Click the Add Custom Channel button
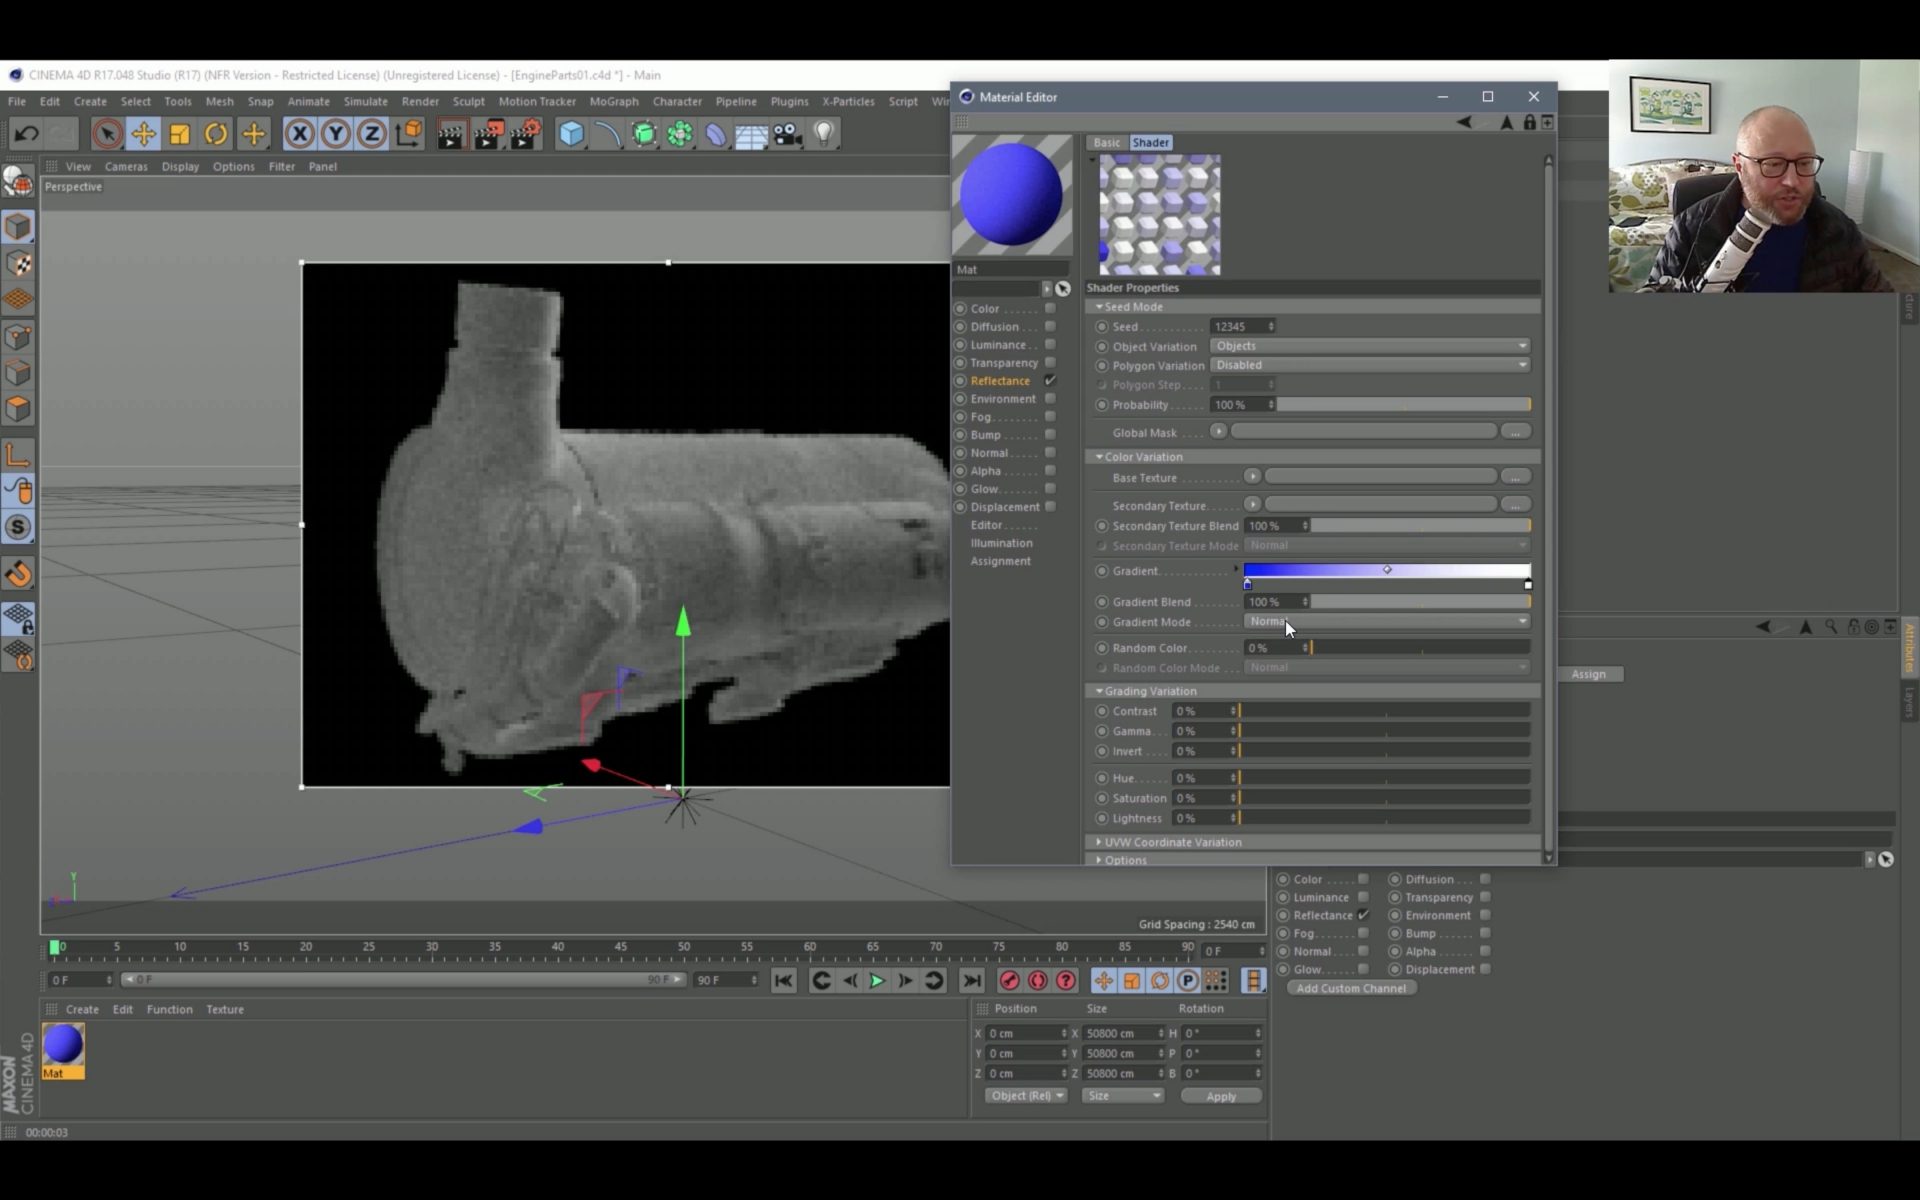This screenshot has height=1200, width=1920. 1352,987
